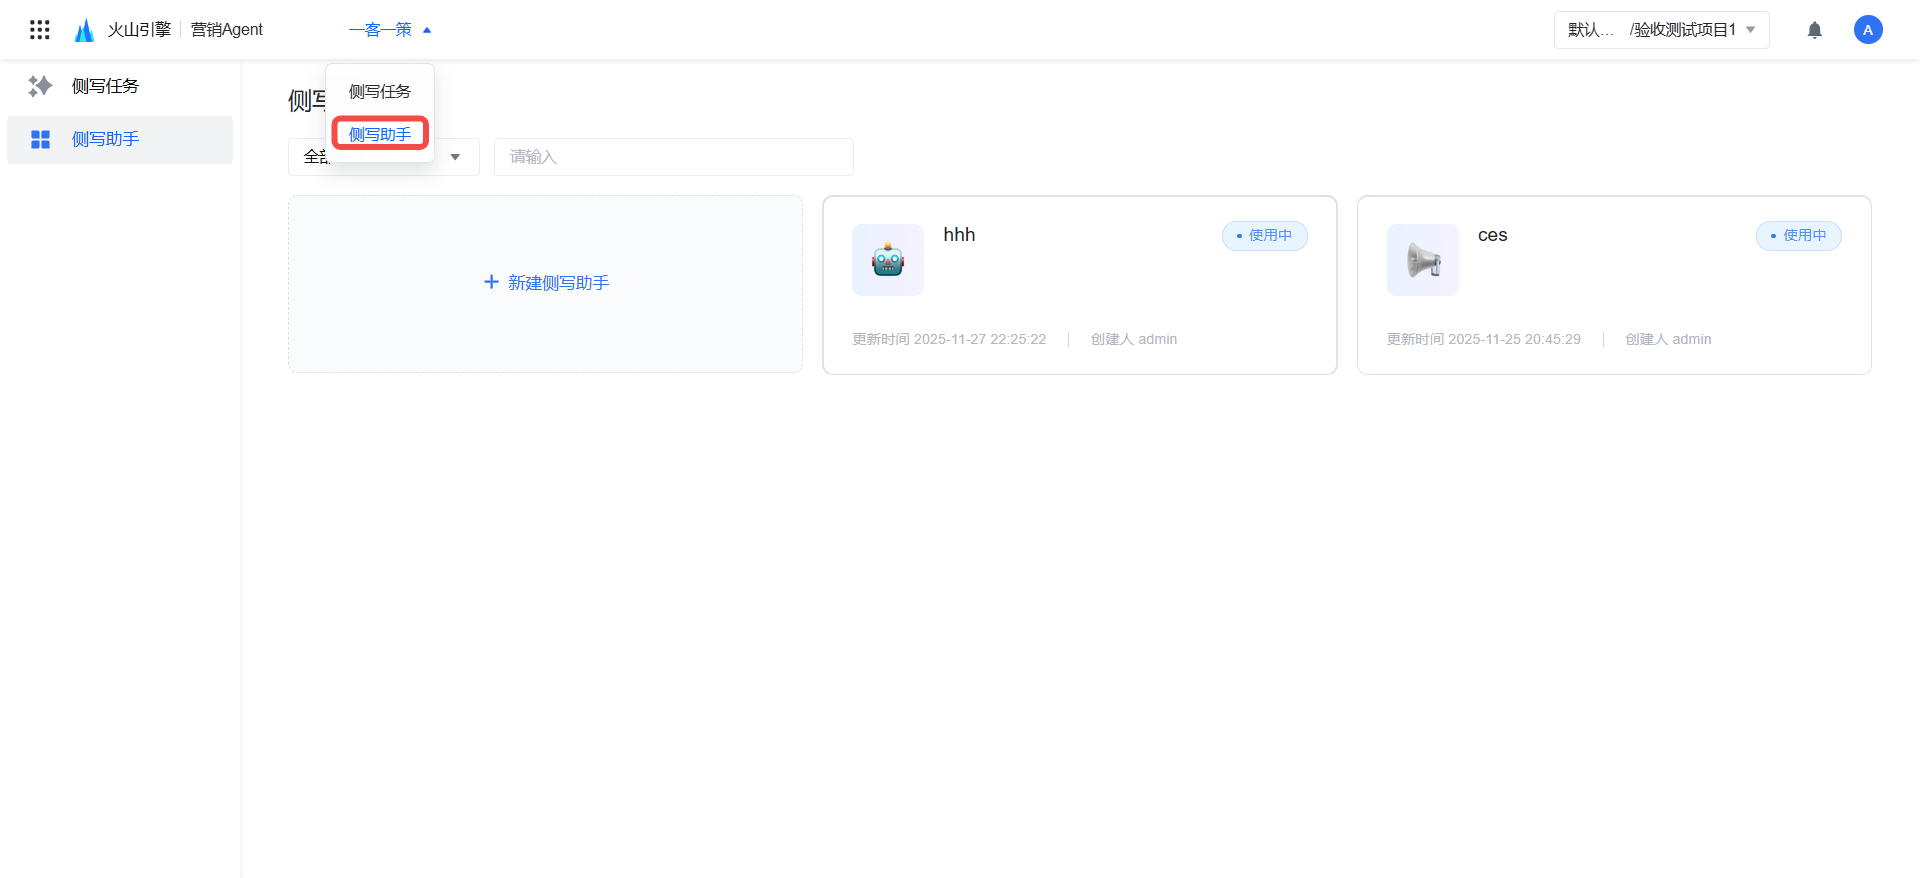1920x878 pixels.
Task: Click update time 2025-11-25 20:45:29
Action: pyautogui.click(x=1484, y=339)
